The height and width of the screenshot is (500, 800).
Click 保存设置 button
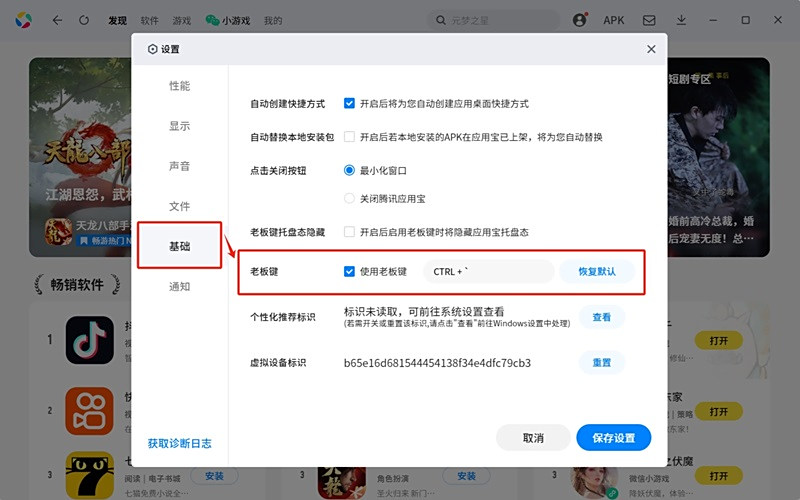click(614, 438)
